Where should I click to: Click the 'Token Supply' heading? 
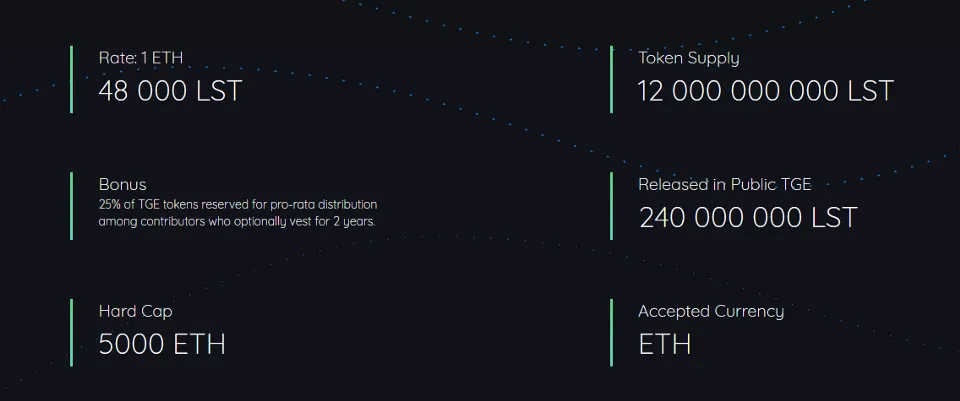[689, 58]
